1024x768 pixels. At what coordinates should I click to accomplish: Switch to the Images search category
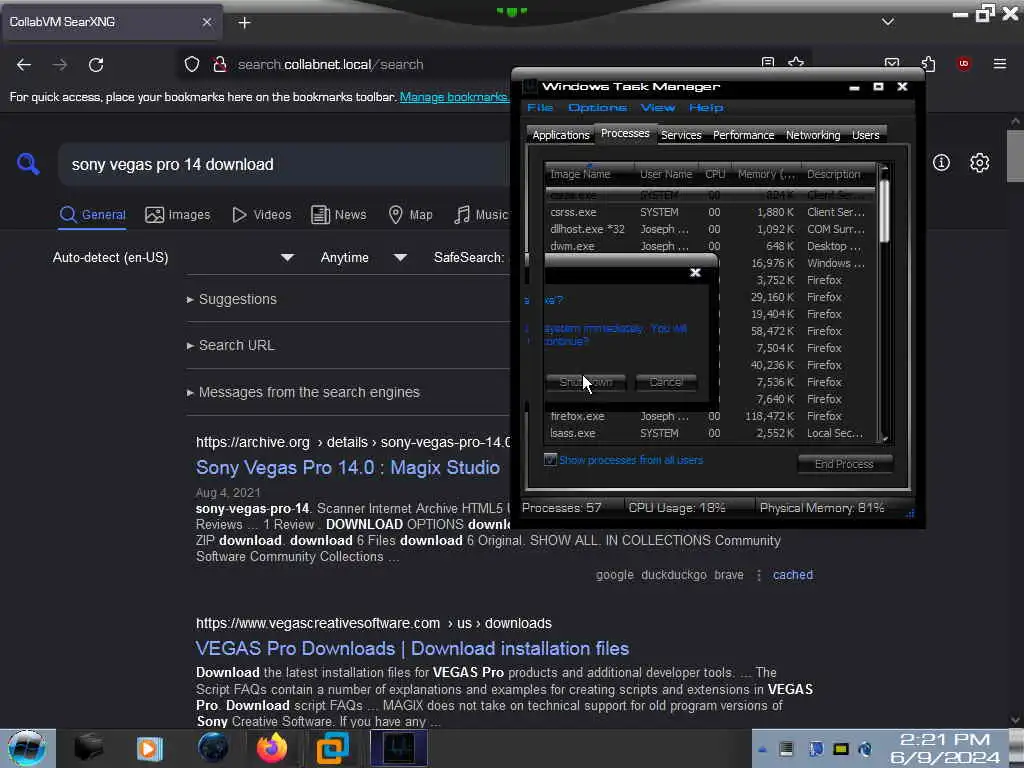pos(178,214)
